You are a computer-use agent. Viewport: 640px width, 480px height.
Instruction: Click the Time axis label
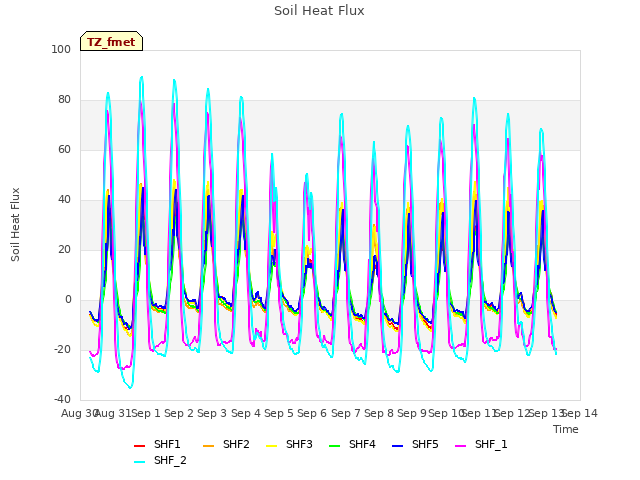tap(566, 429)
